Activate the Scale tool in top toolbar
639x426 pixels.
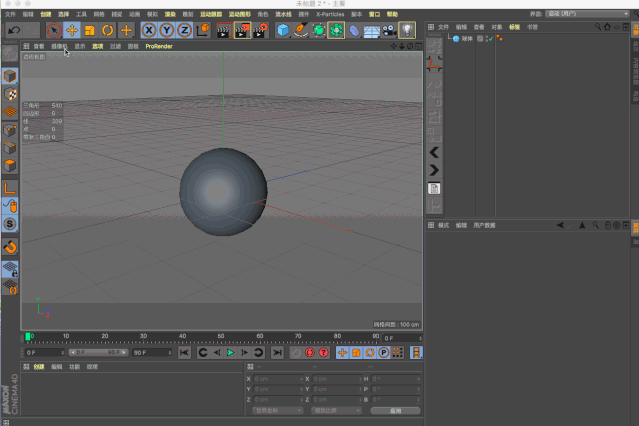click(90, 30)
